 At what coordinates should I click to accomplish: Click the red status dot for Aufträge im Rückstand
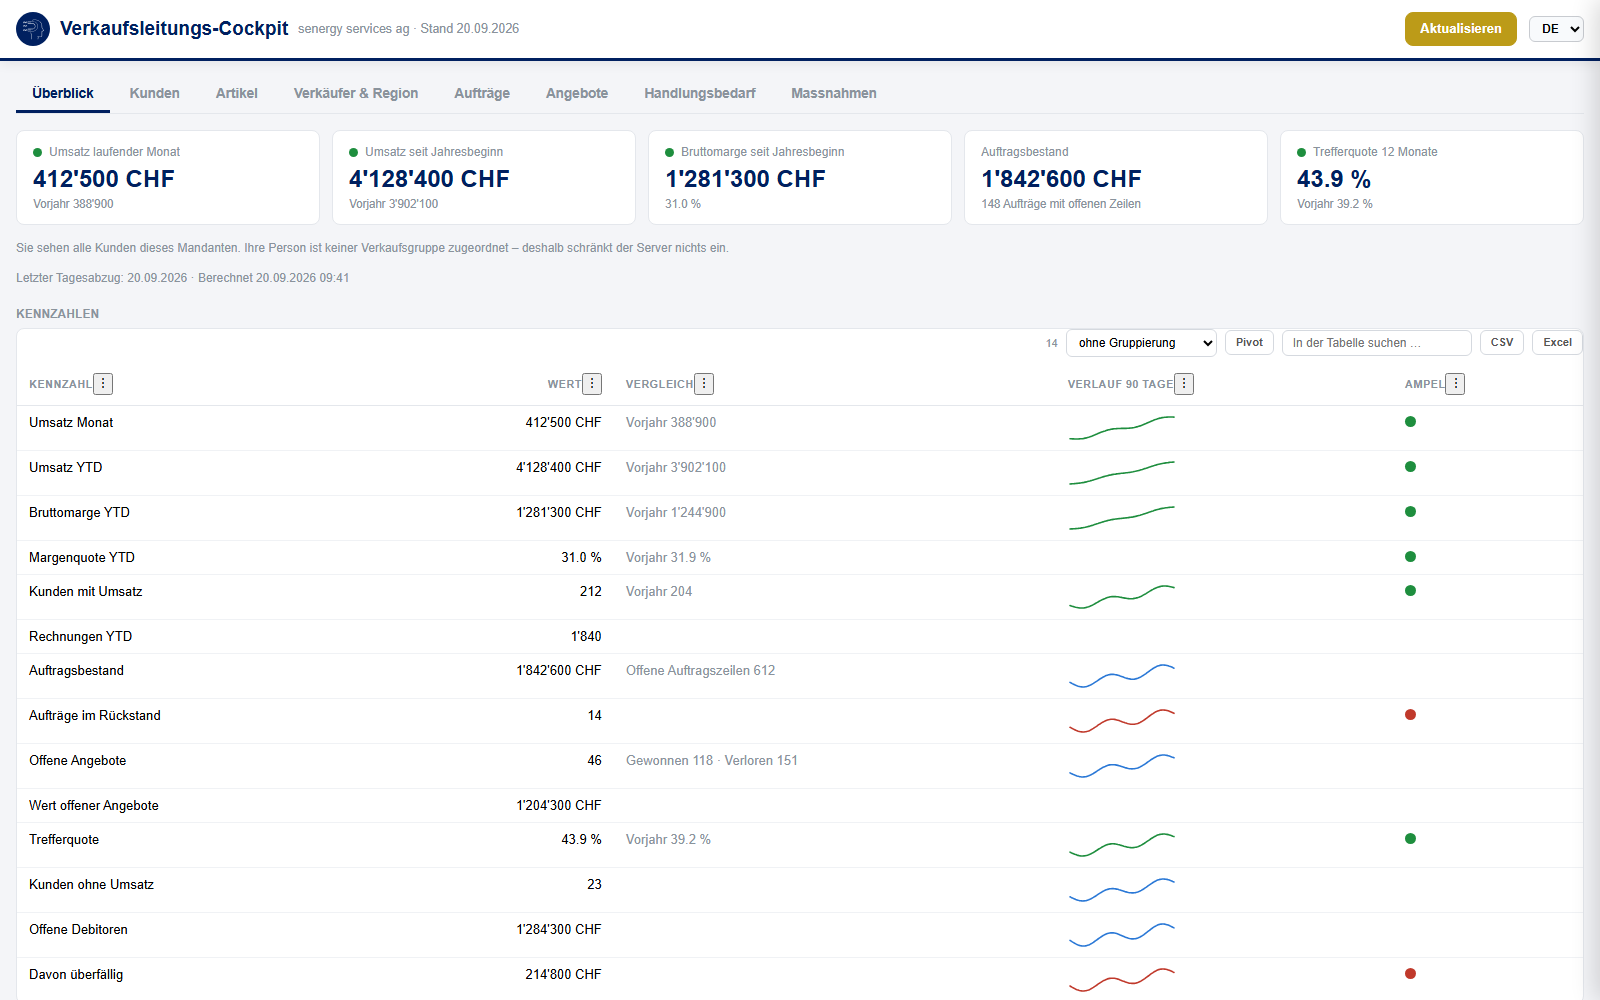pyautogui.click(x=1410, y=715)
